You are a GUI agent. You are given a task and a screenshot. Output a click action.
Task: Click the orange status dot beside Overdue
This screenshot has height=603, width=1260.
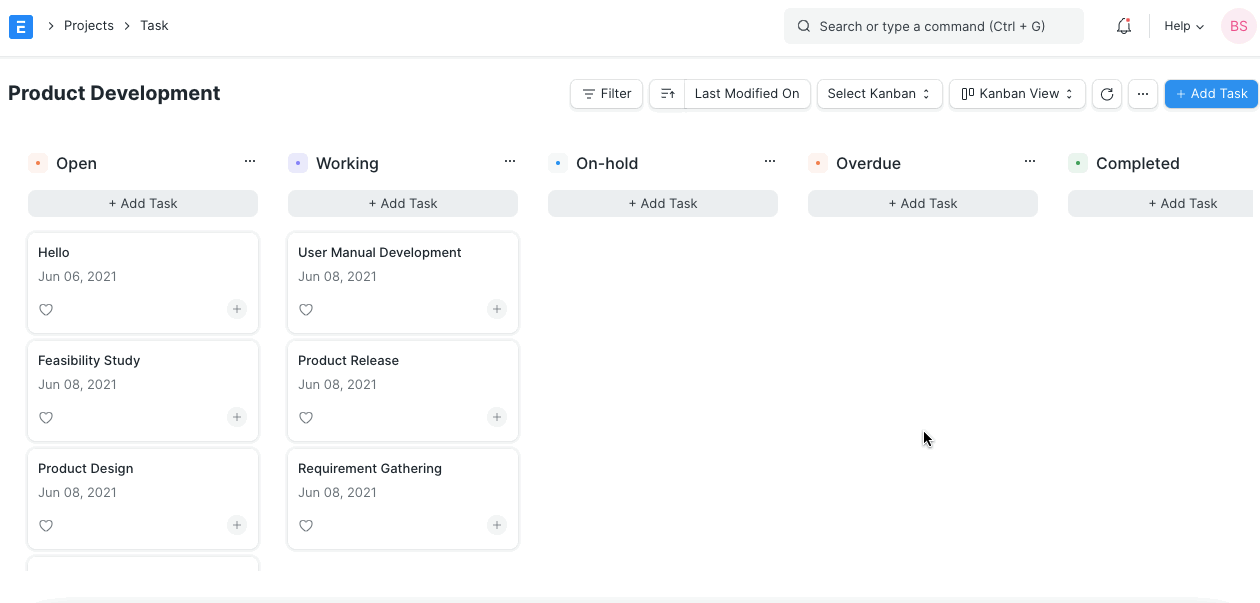point(817,162)
